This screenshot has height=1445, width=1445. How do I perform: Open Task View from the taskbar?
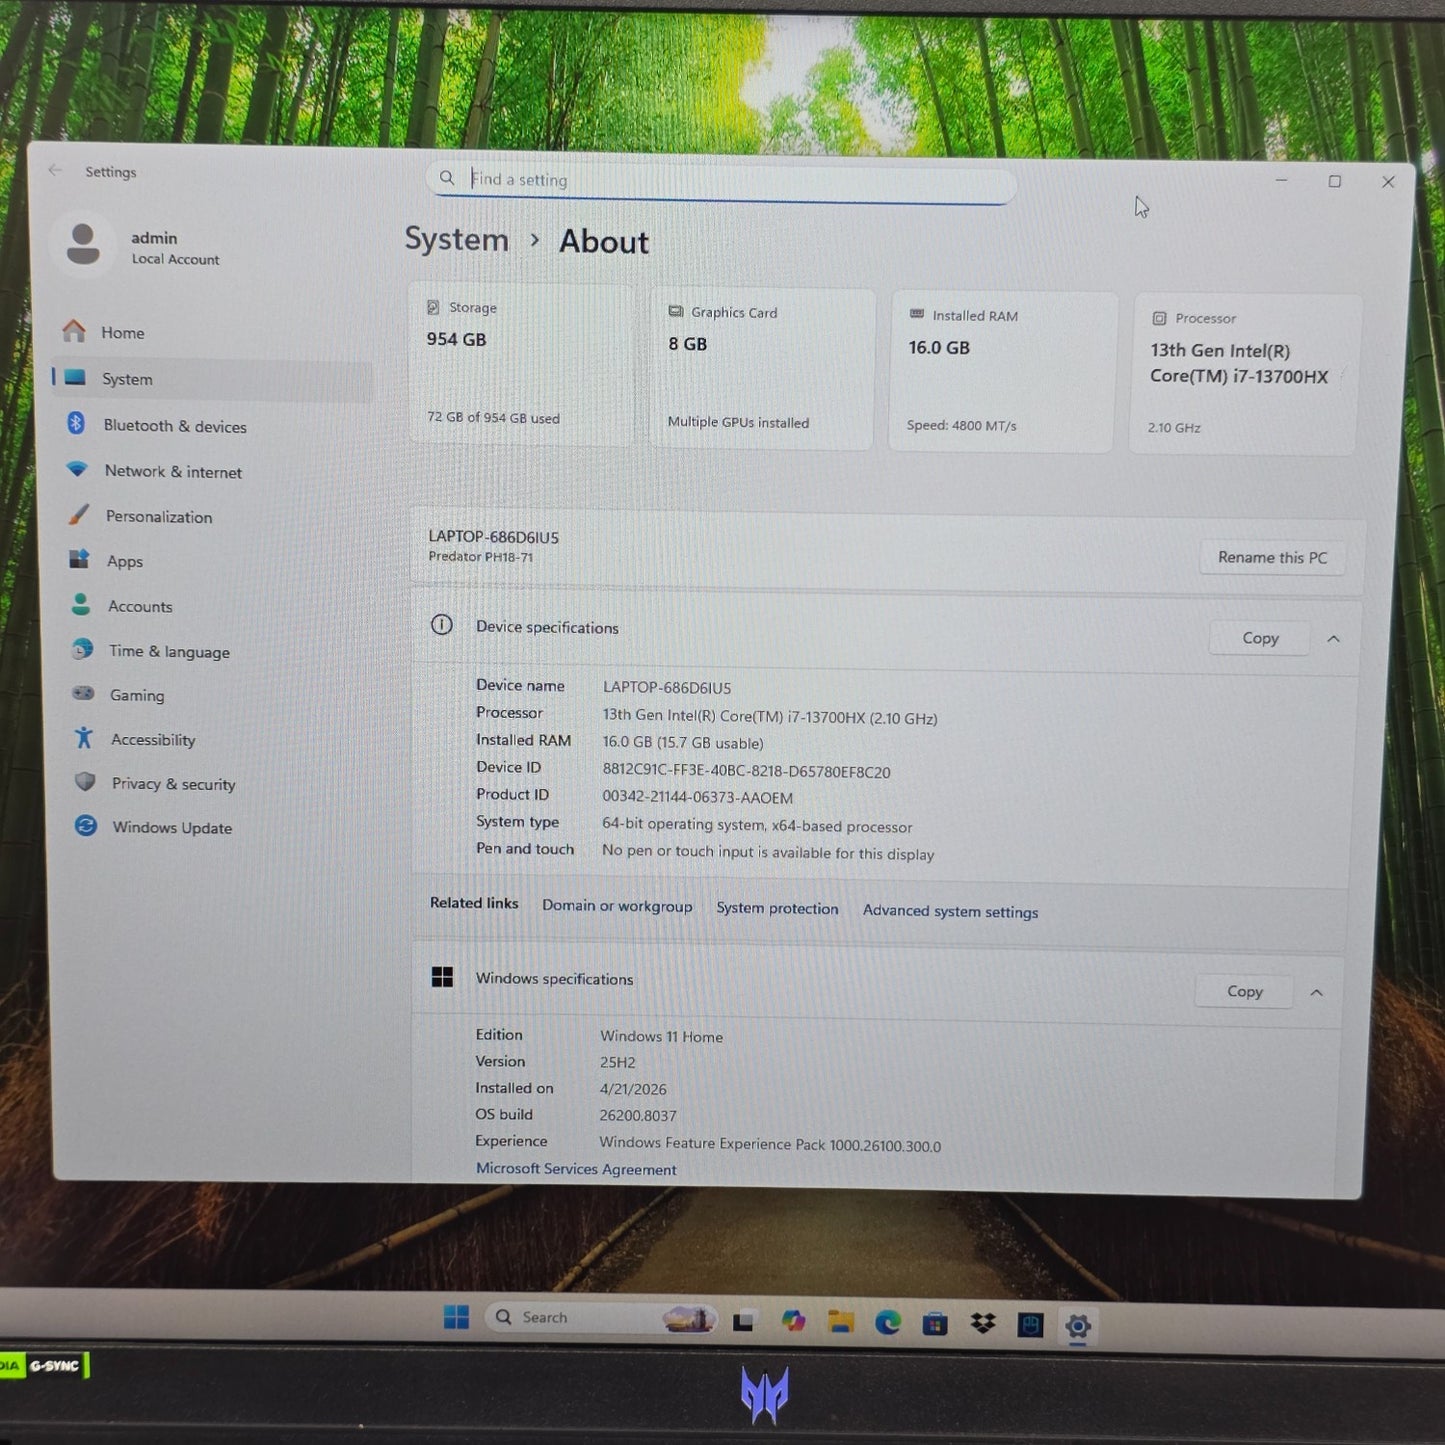[x=743, y=1321]
